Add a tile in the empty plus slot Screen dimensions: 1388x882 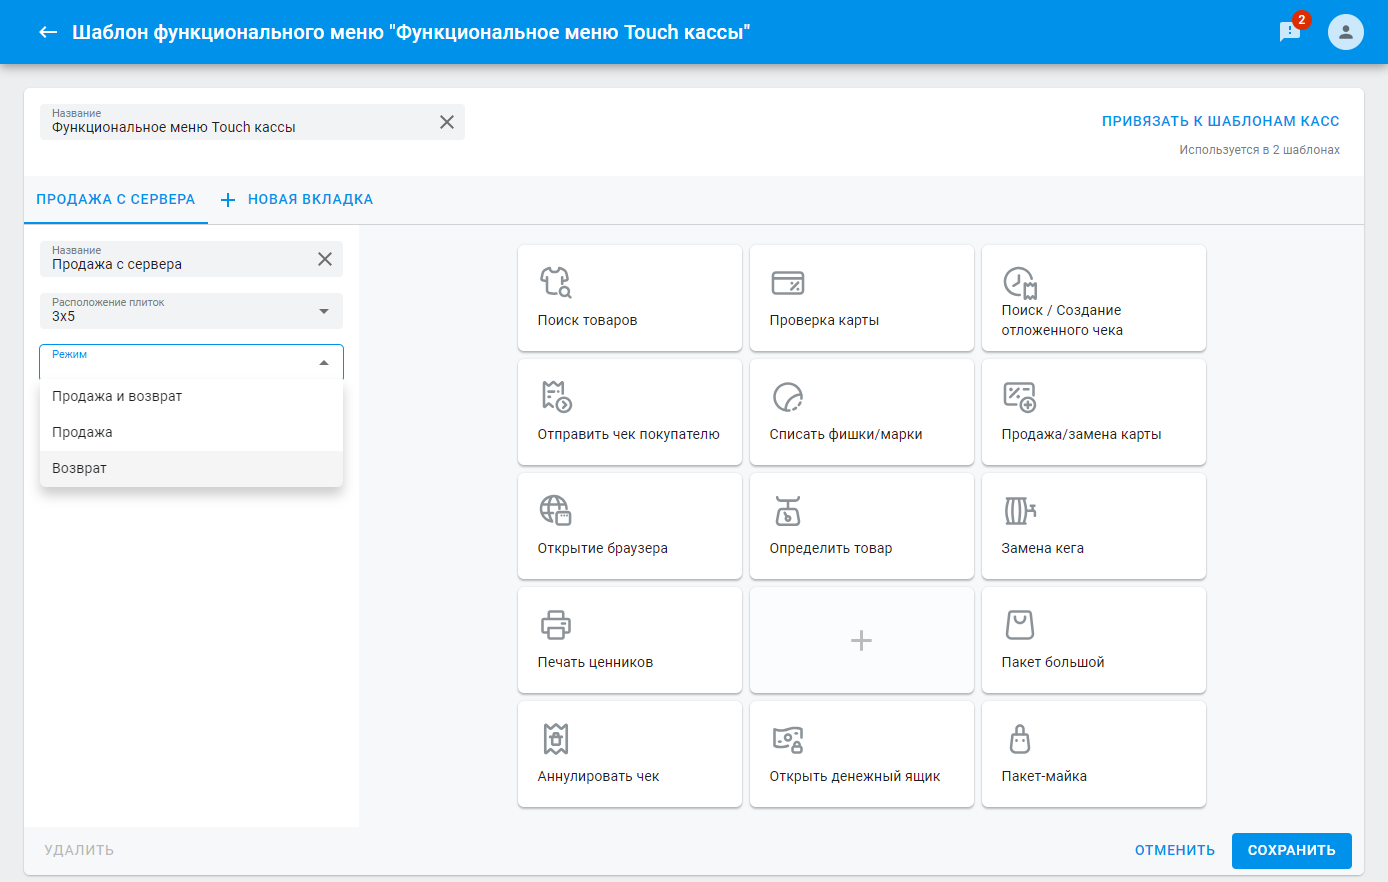click(861, 640)
